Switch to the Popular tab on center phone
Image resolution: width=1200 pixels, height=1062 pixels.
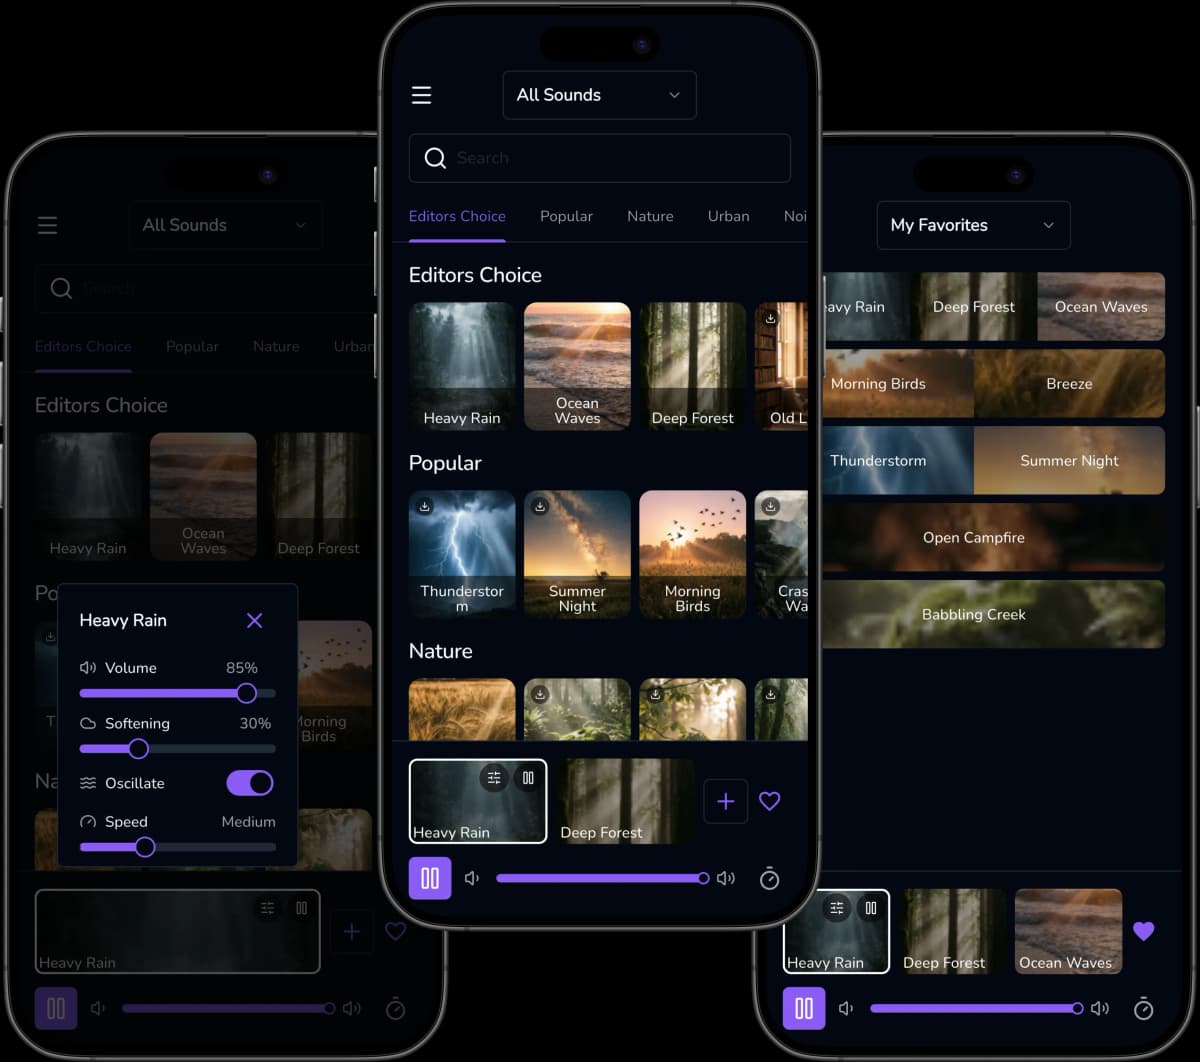click(x=566, y=216)
